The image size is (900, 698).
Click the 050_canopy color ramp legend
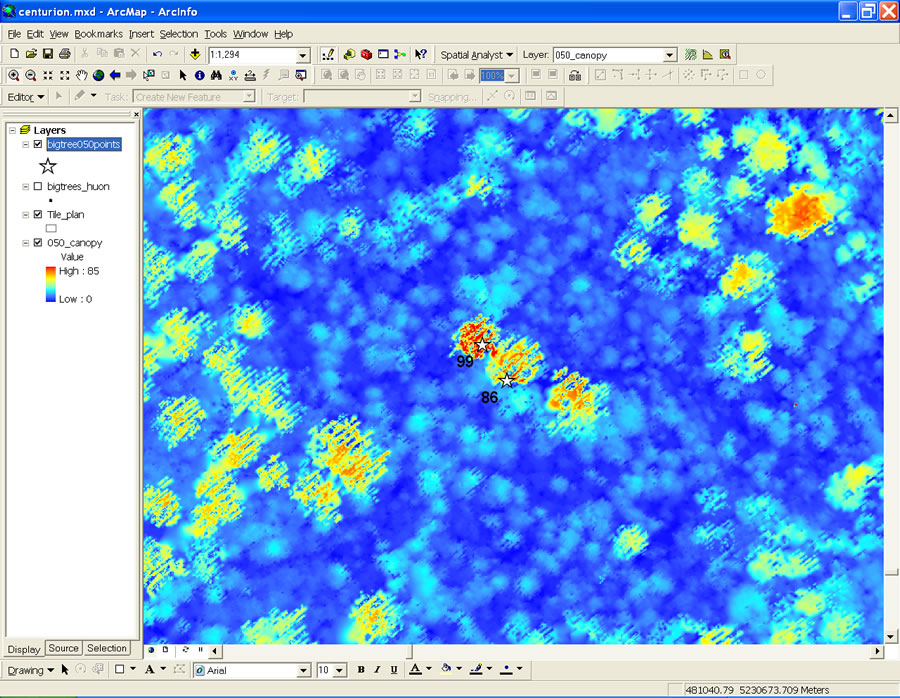pyautogui.click(x=51, y=284)
